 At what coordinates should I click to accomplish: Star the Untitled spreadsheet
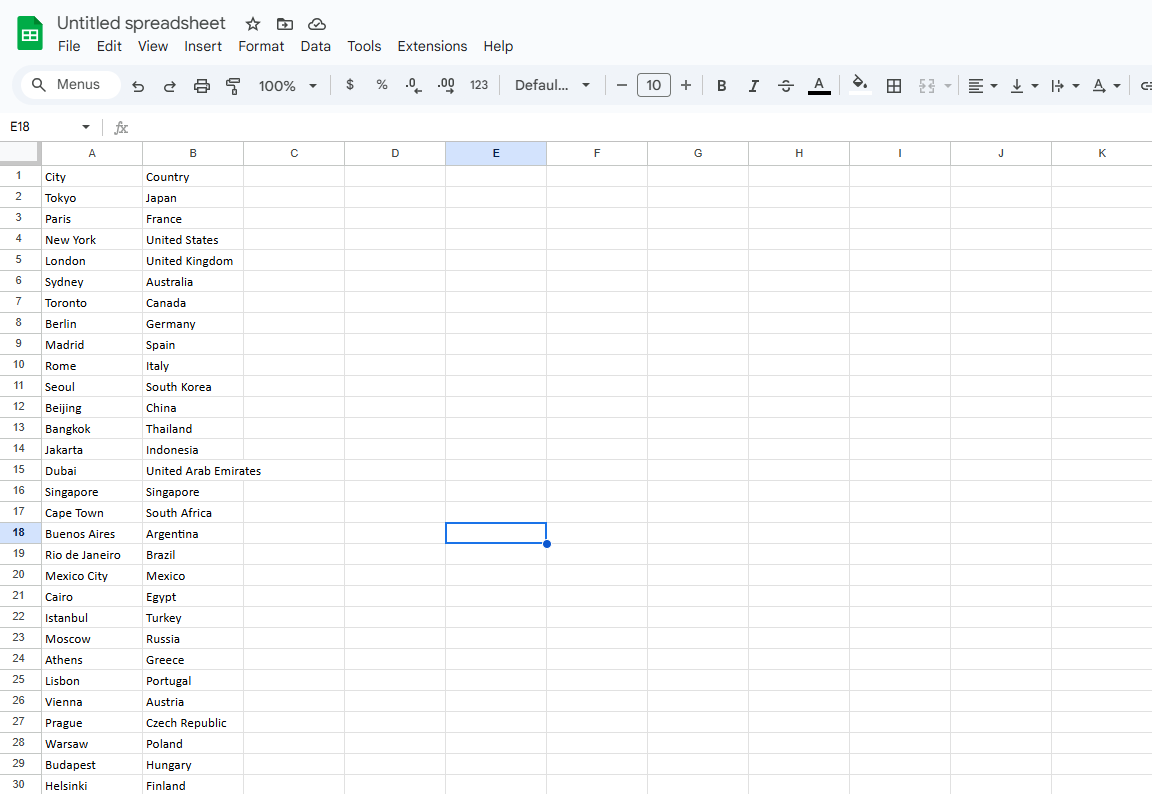[x=253, y=24]
